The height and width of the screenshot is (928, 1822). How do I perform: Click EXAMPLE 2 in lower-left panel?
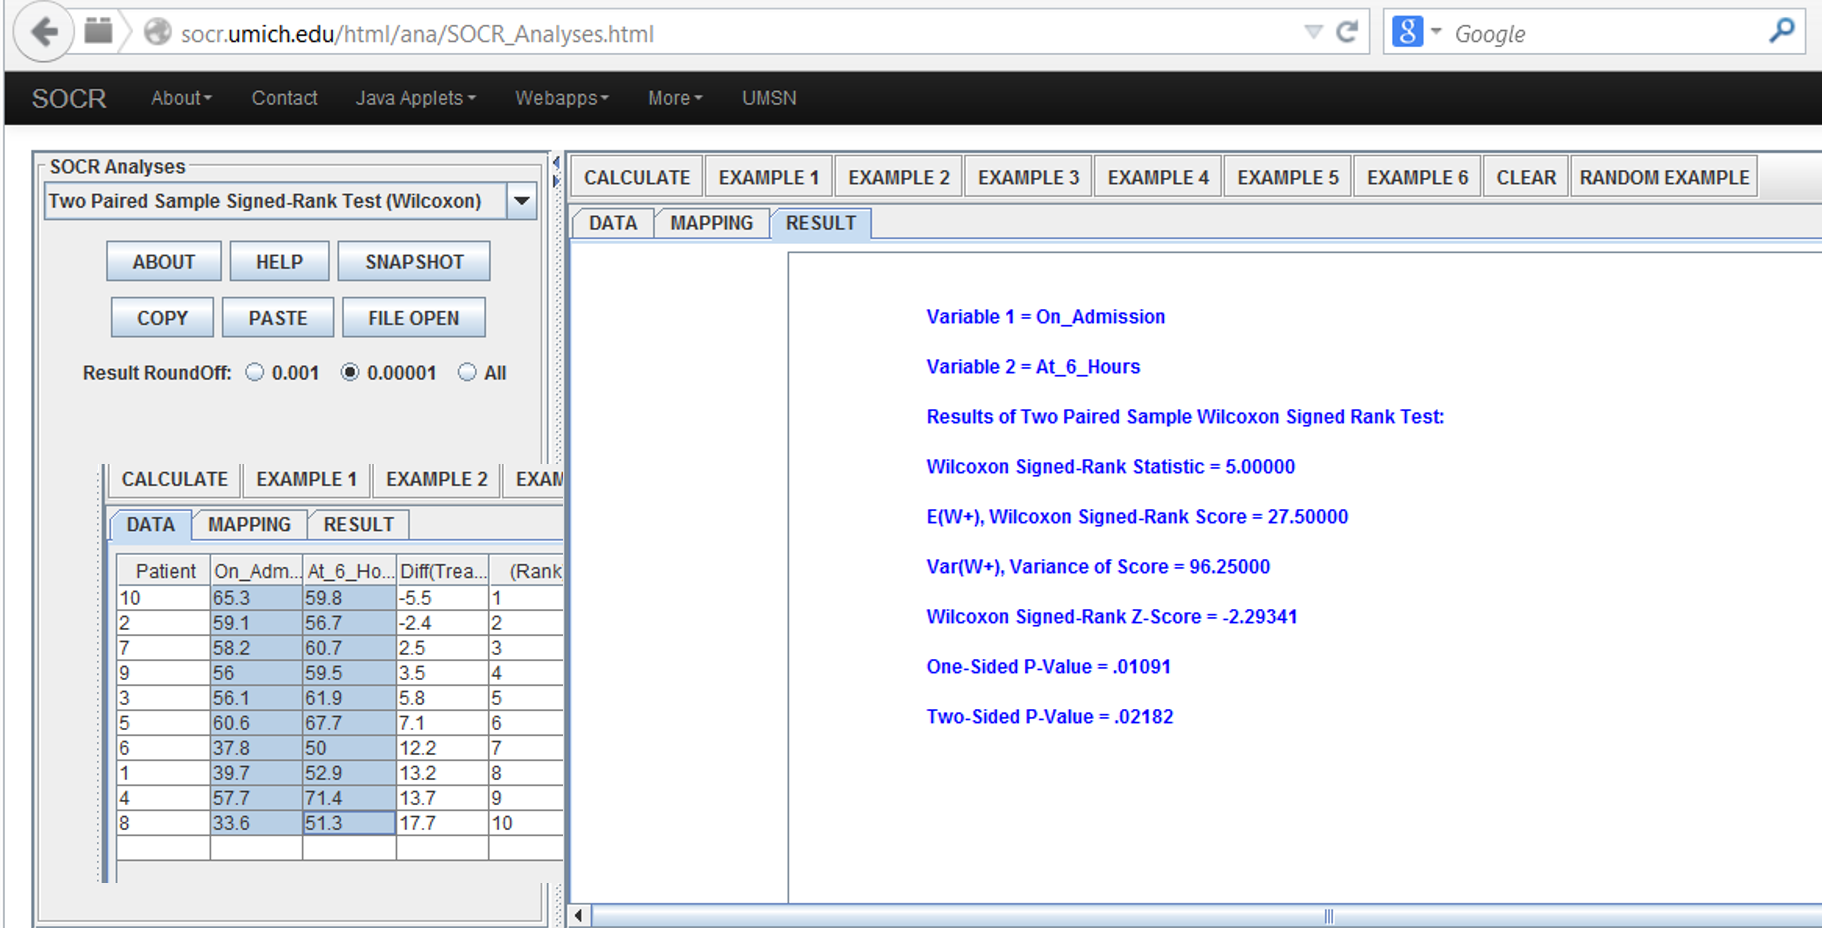point(437,479)
